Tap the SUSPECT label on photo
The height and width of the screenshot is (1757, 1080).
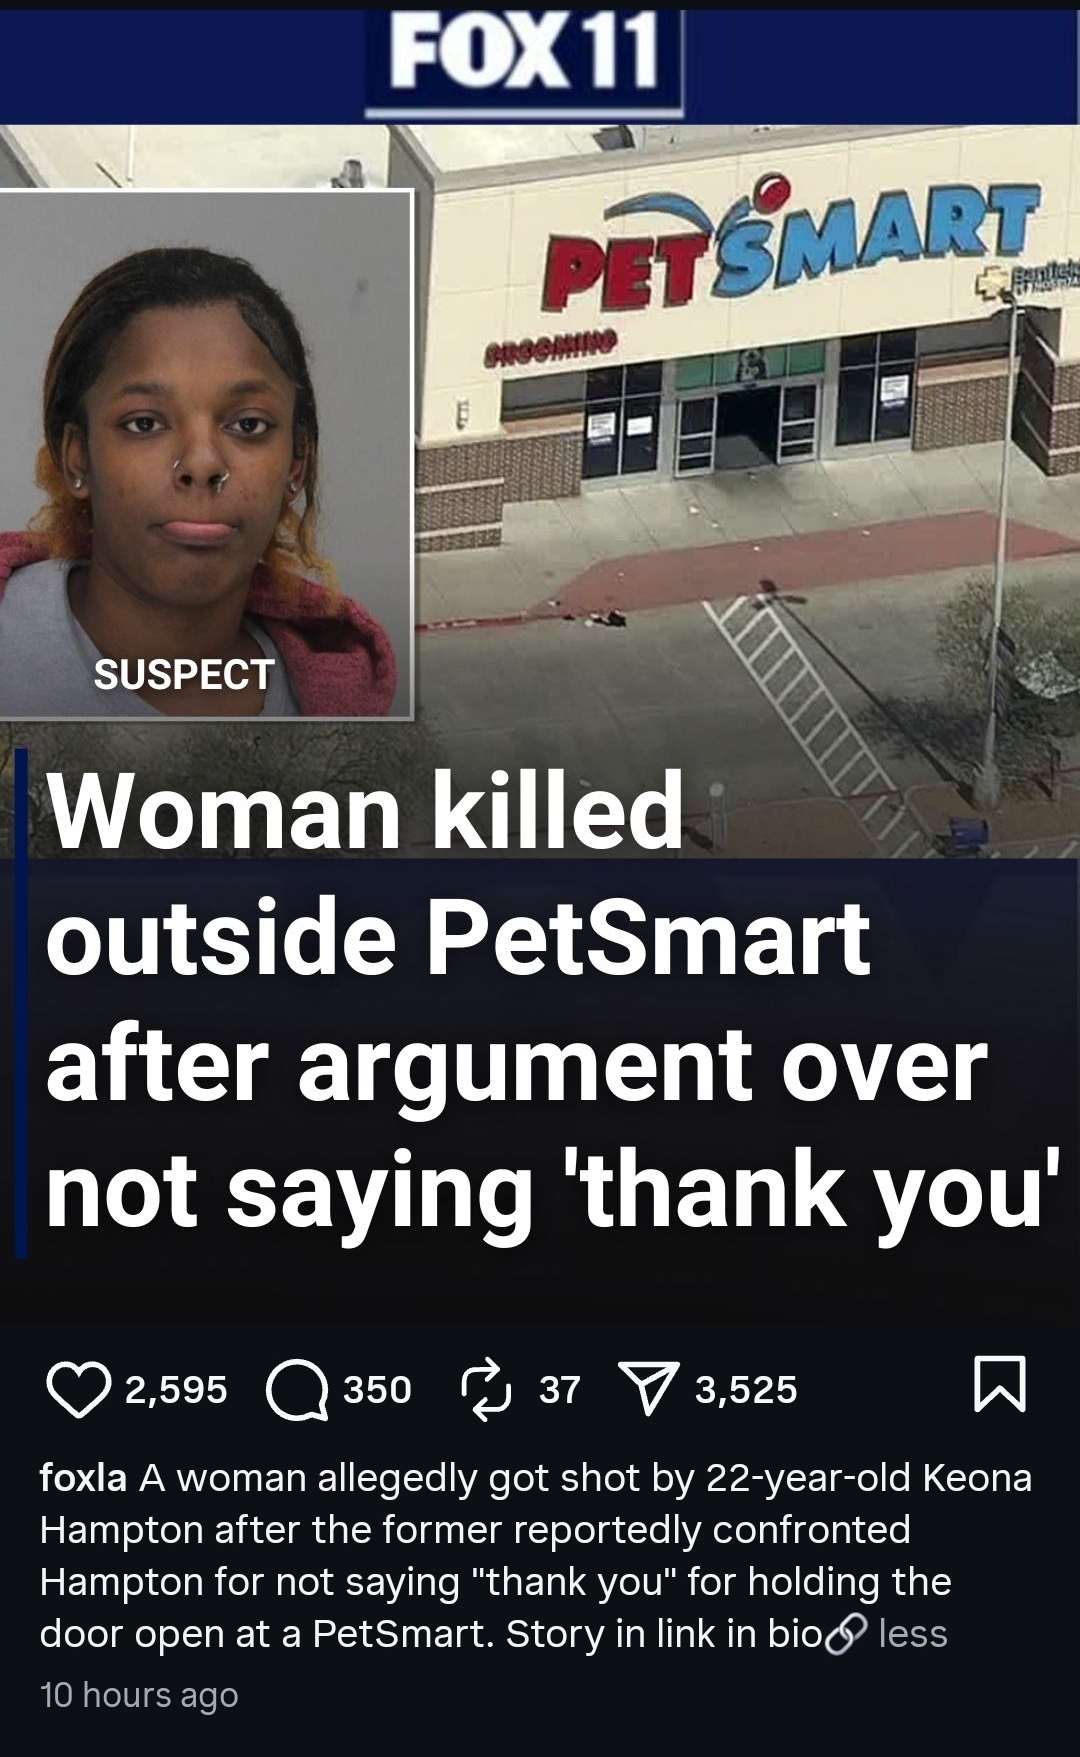coord(184,675)
